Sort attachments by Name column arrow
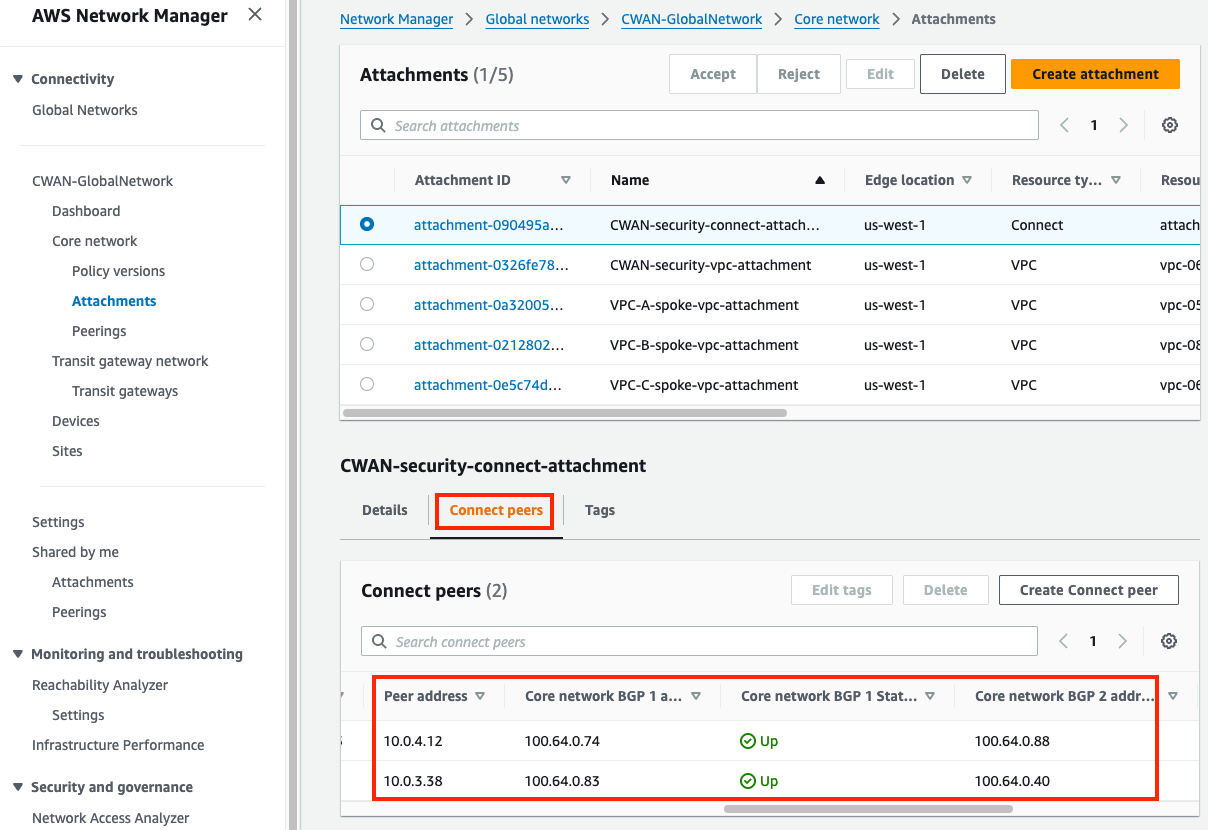 [820, 180]
